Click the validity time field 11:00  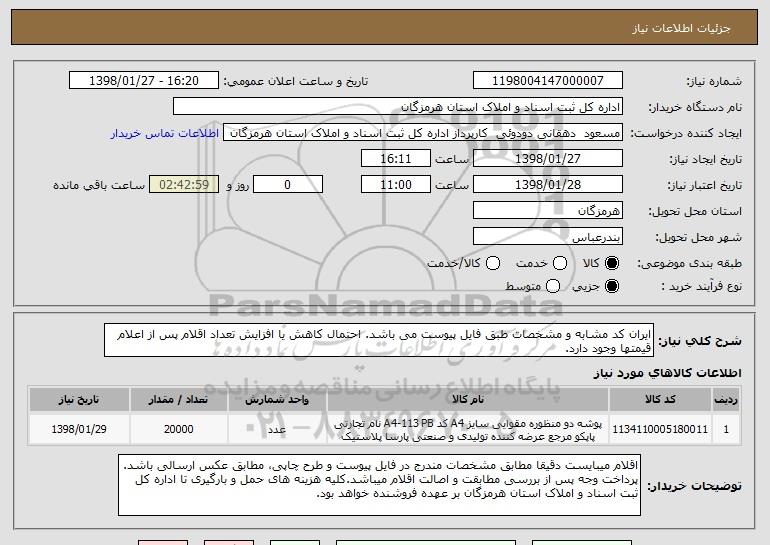click(x=396, y=185)
